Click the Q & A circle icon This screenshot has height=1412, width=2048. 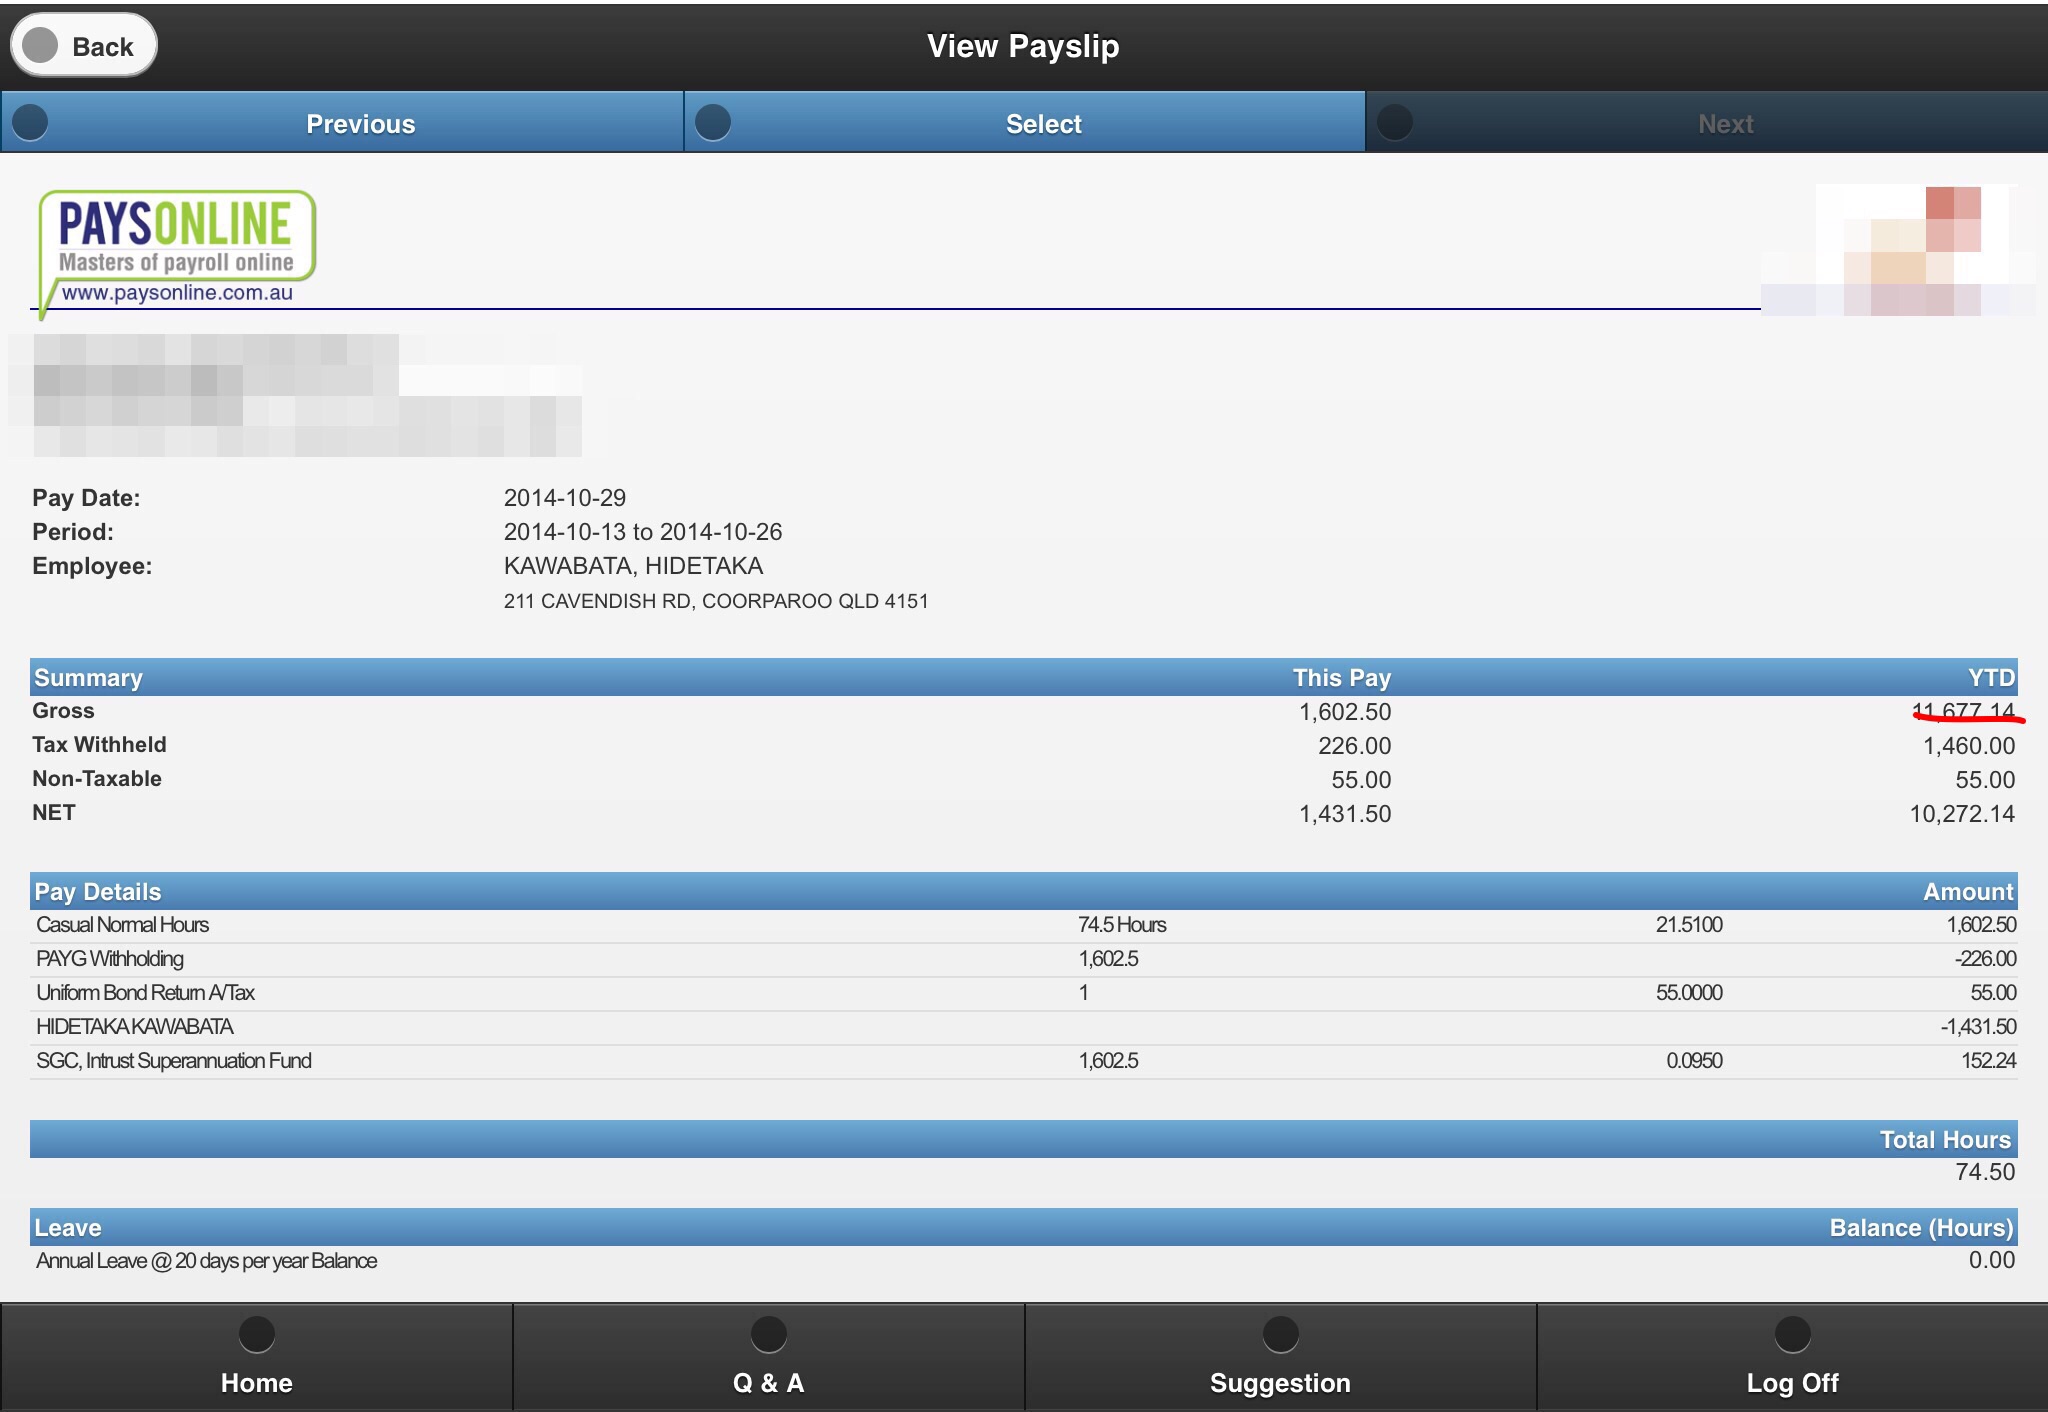768,1334
